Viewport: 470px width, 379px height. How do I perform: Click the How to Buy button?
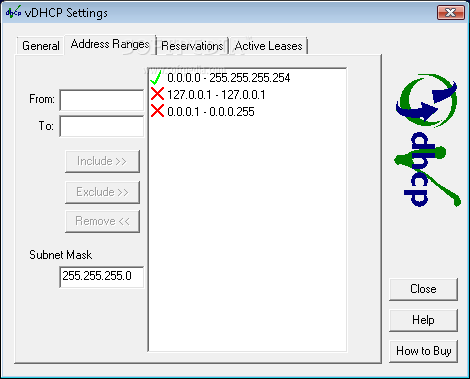coord(423,351)
